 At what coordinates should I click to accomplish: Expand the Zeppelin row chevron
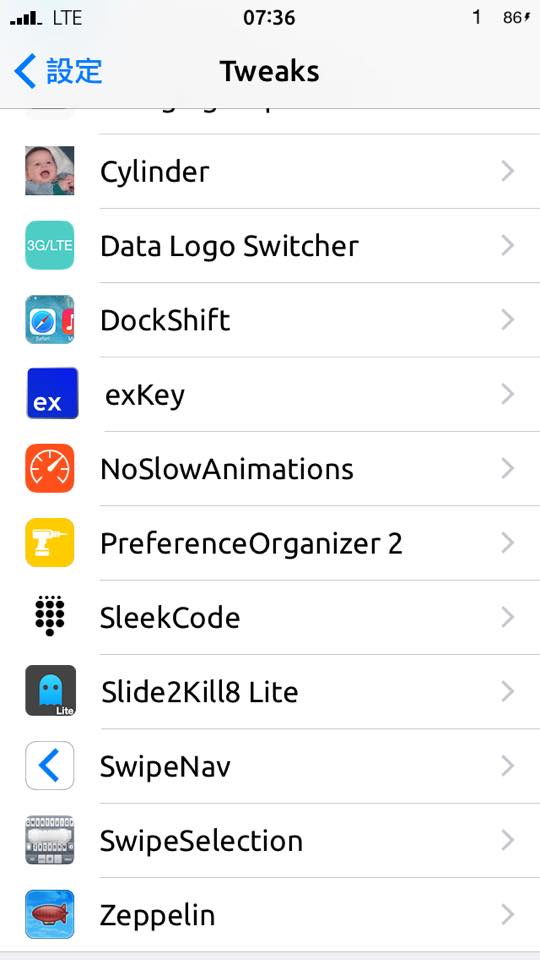[x=507, y=915]
